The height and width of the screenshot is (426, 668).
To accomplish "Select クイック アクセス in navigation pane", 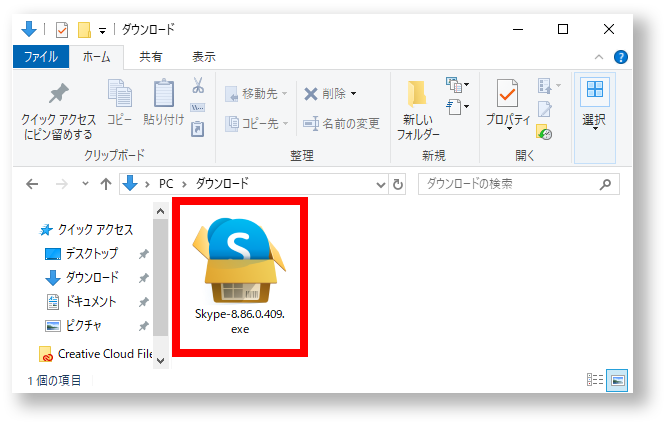I will pos(86,230).
